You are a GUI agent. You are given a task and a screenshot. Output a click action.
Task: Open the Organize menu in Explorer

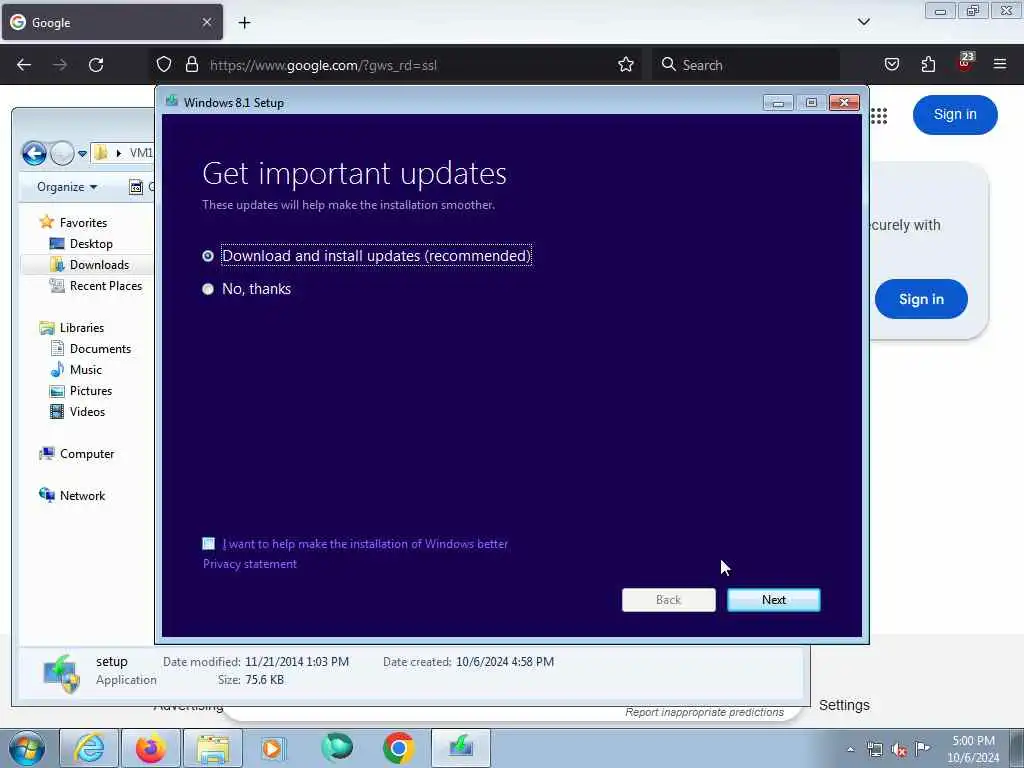tap(67, 187)
